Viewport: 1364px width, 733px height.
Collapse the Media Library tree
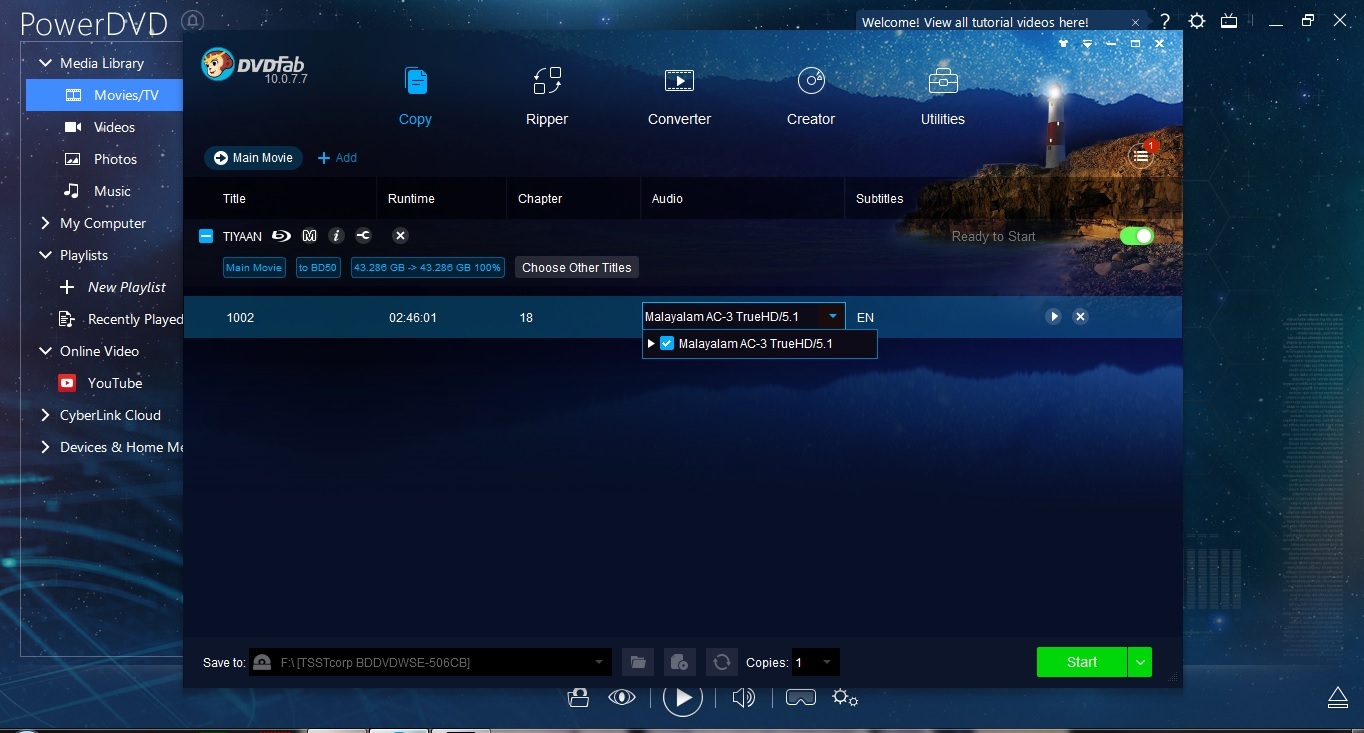45,63
